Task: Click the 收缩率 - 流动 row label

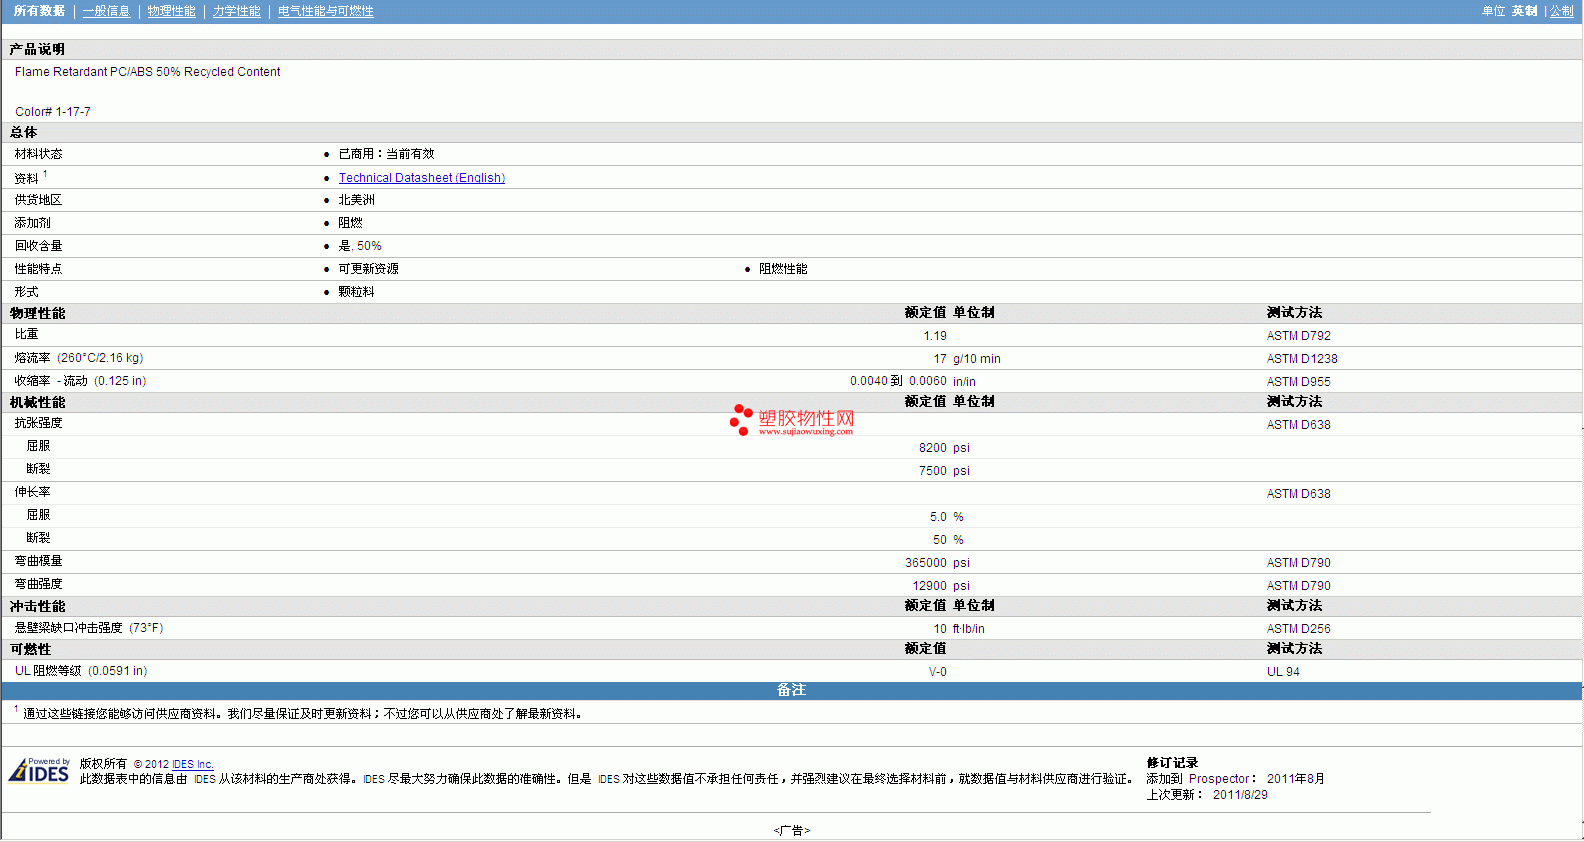Action: [80, 381]
